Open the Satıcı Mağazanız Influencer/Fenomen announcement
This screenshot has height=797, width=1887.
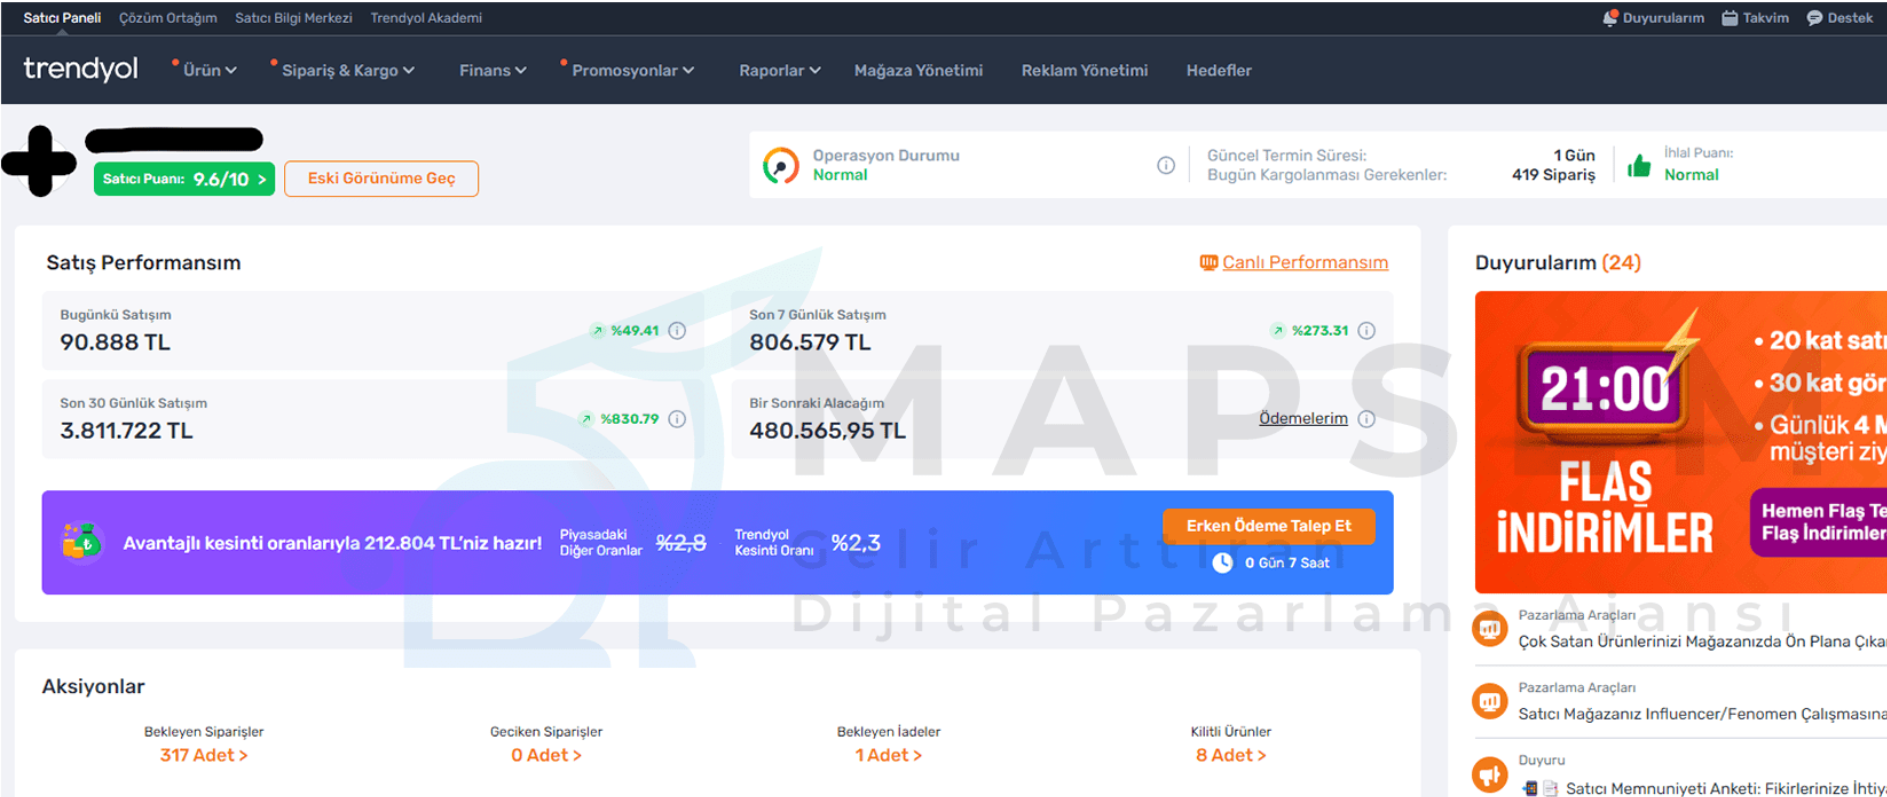pos(1702,714)
